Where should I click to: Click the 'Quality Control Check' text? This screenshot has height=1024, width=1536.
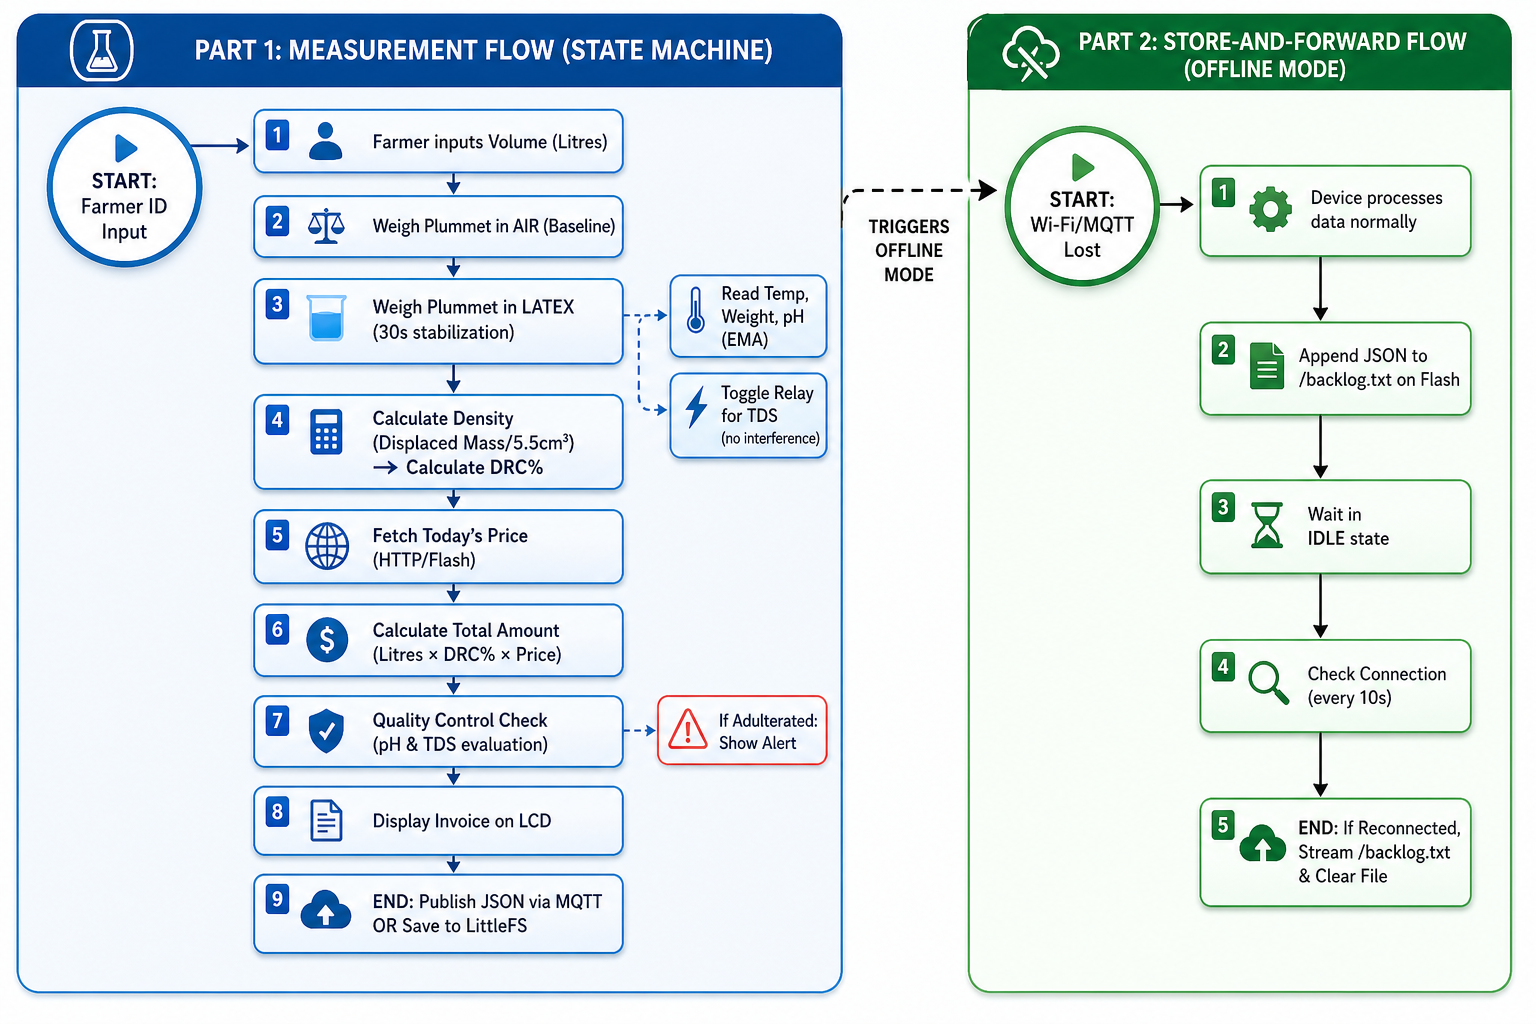[x=460, y=720]
